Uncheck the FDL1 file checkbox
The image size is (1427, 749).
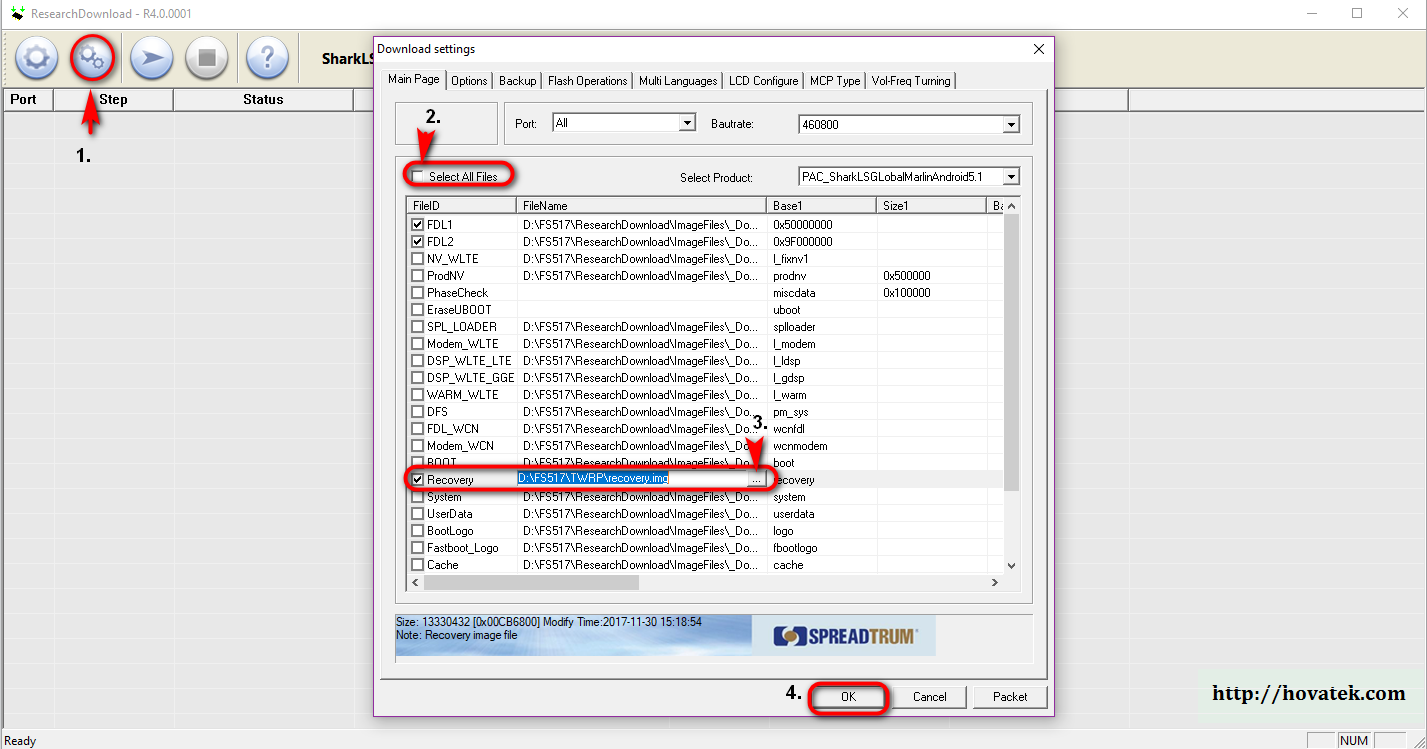click(x=418, y=225)
